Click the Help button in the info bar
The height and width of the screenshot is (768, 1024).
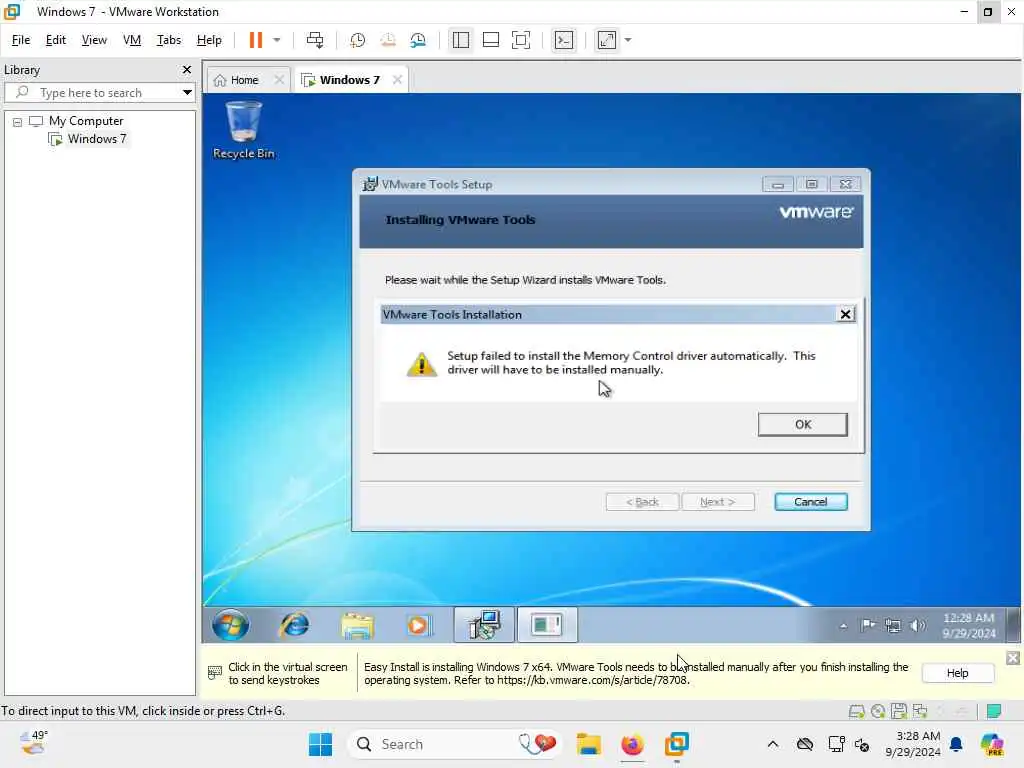[x=957, y=673]
